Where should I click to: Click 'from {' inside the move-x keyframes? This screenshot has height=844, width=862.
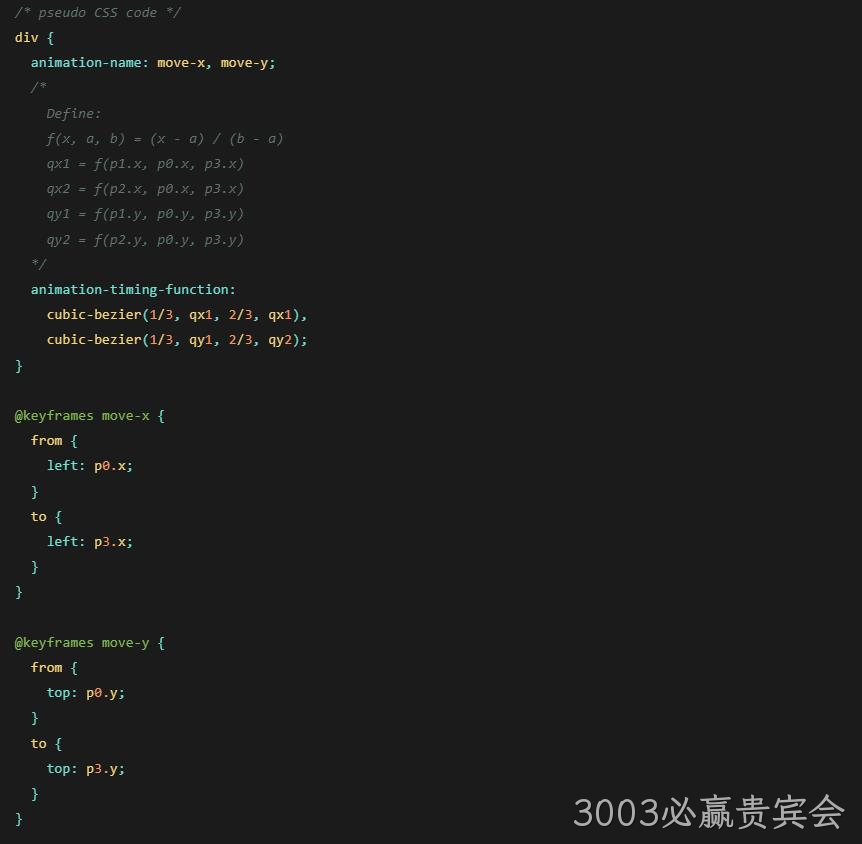click(x=54, y=441)
